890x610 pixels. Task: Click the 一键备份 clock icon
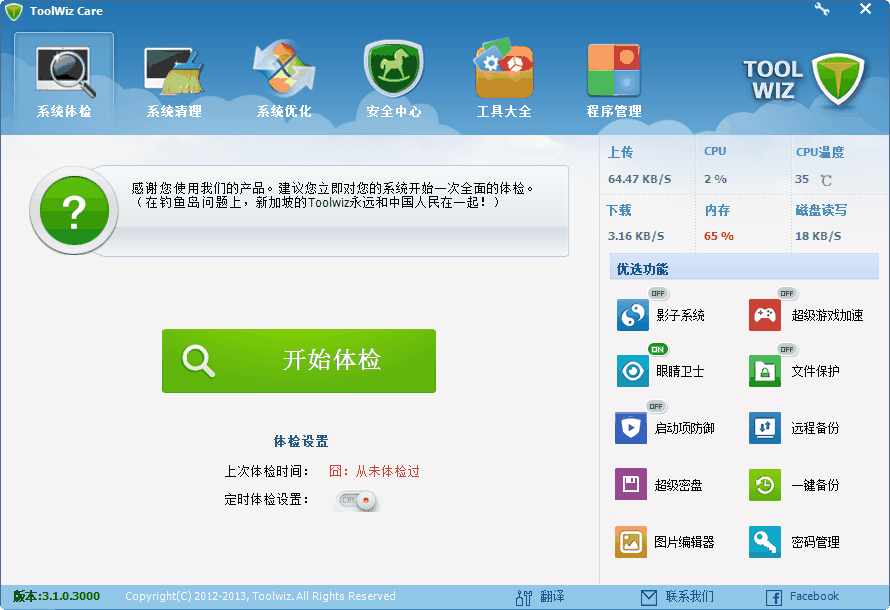765,485
